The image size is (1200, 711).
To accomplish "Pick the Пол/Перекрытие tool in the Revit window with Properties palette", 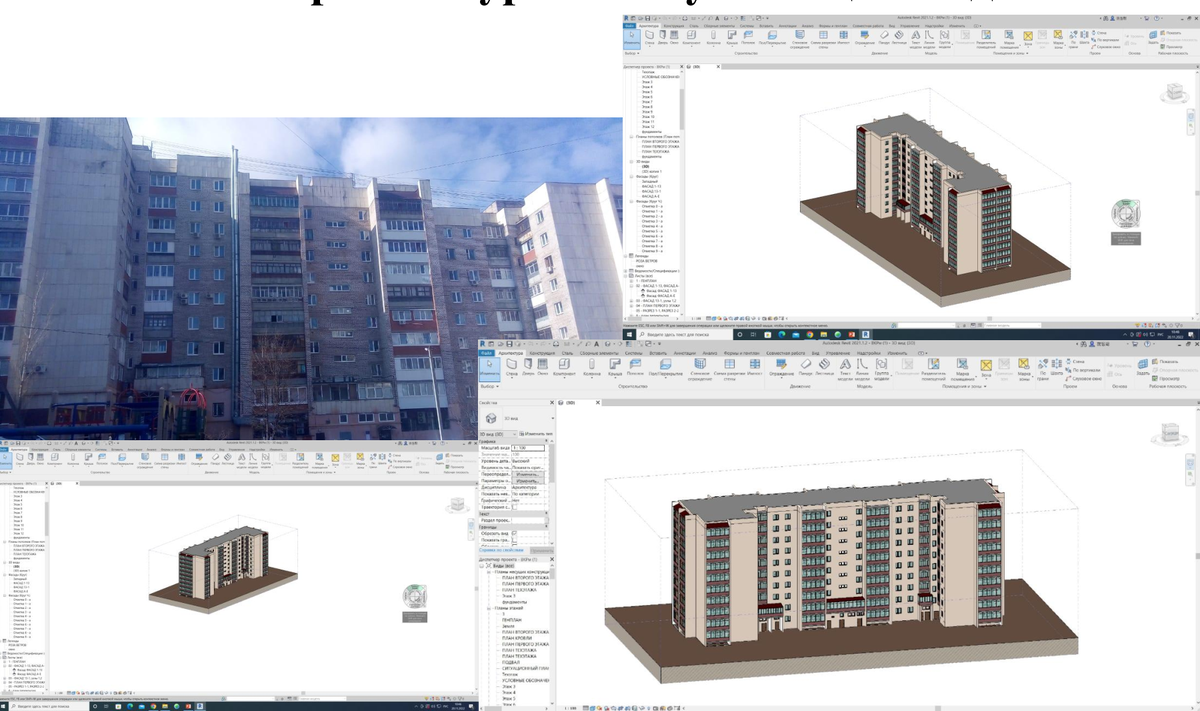I will (x=665, y=368).
